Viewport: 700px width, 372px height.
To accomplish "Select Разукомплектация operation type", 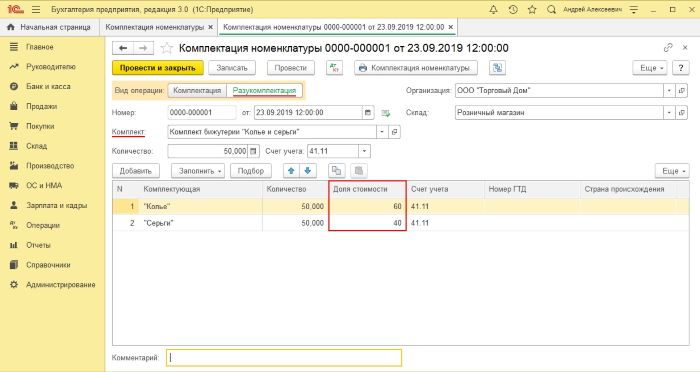I will click(x=264, y=90).
